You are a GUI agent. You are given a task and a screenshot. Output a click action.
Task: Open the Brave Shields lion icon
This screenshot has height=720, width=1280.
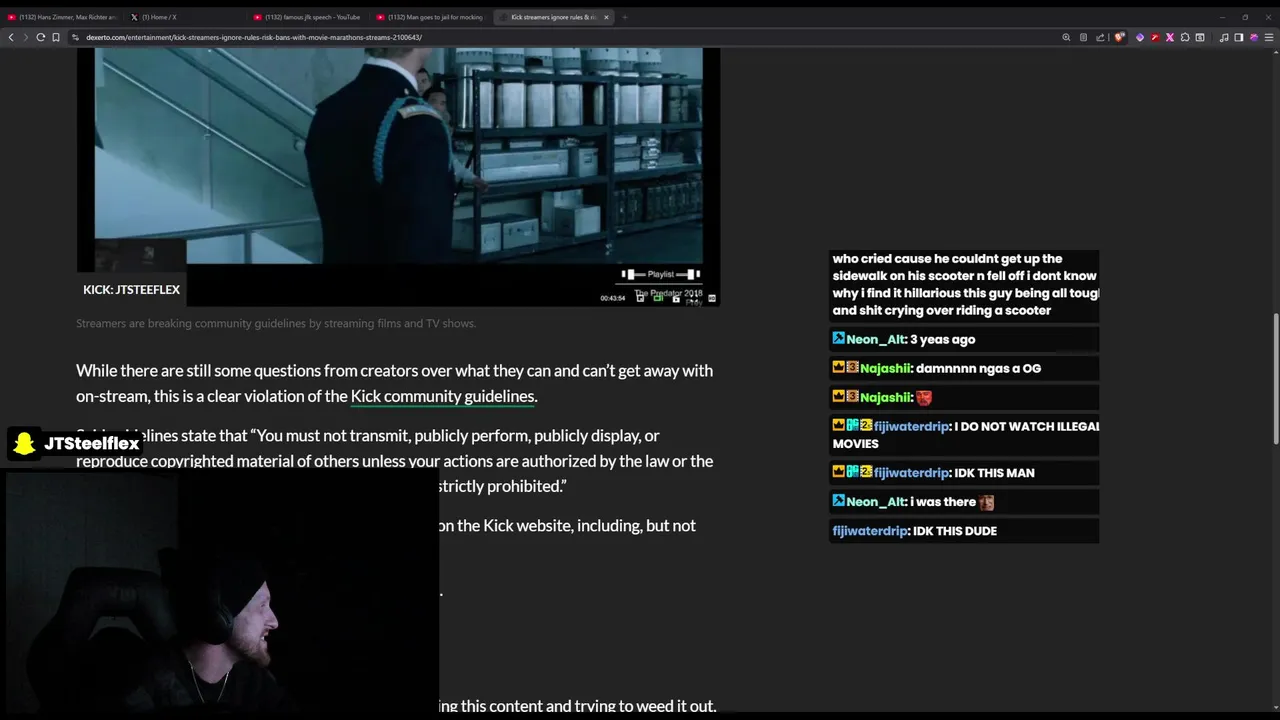(1119, 37)
